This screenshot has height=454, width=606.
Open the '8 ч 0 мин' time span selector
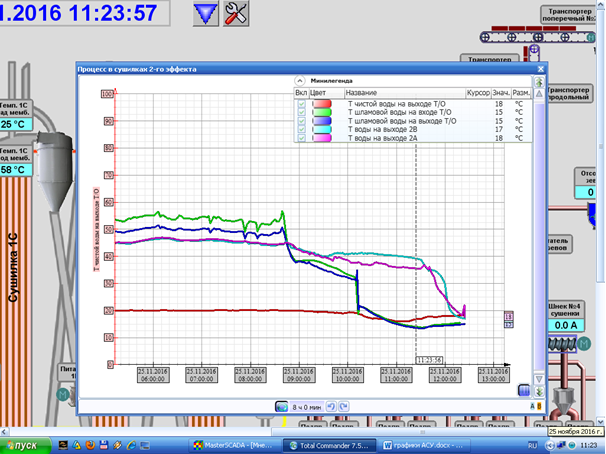tap(307, 406)
